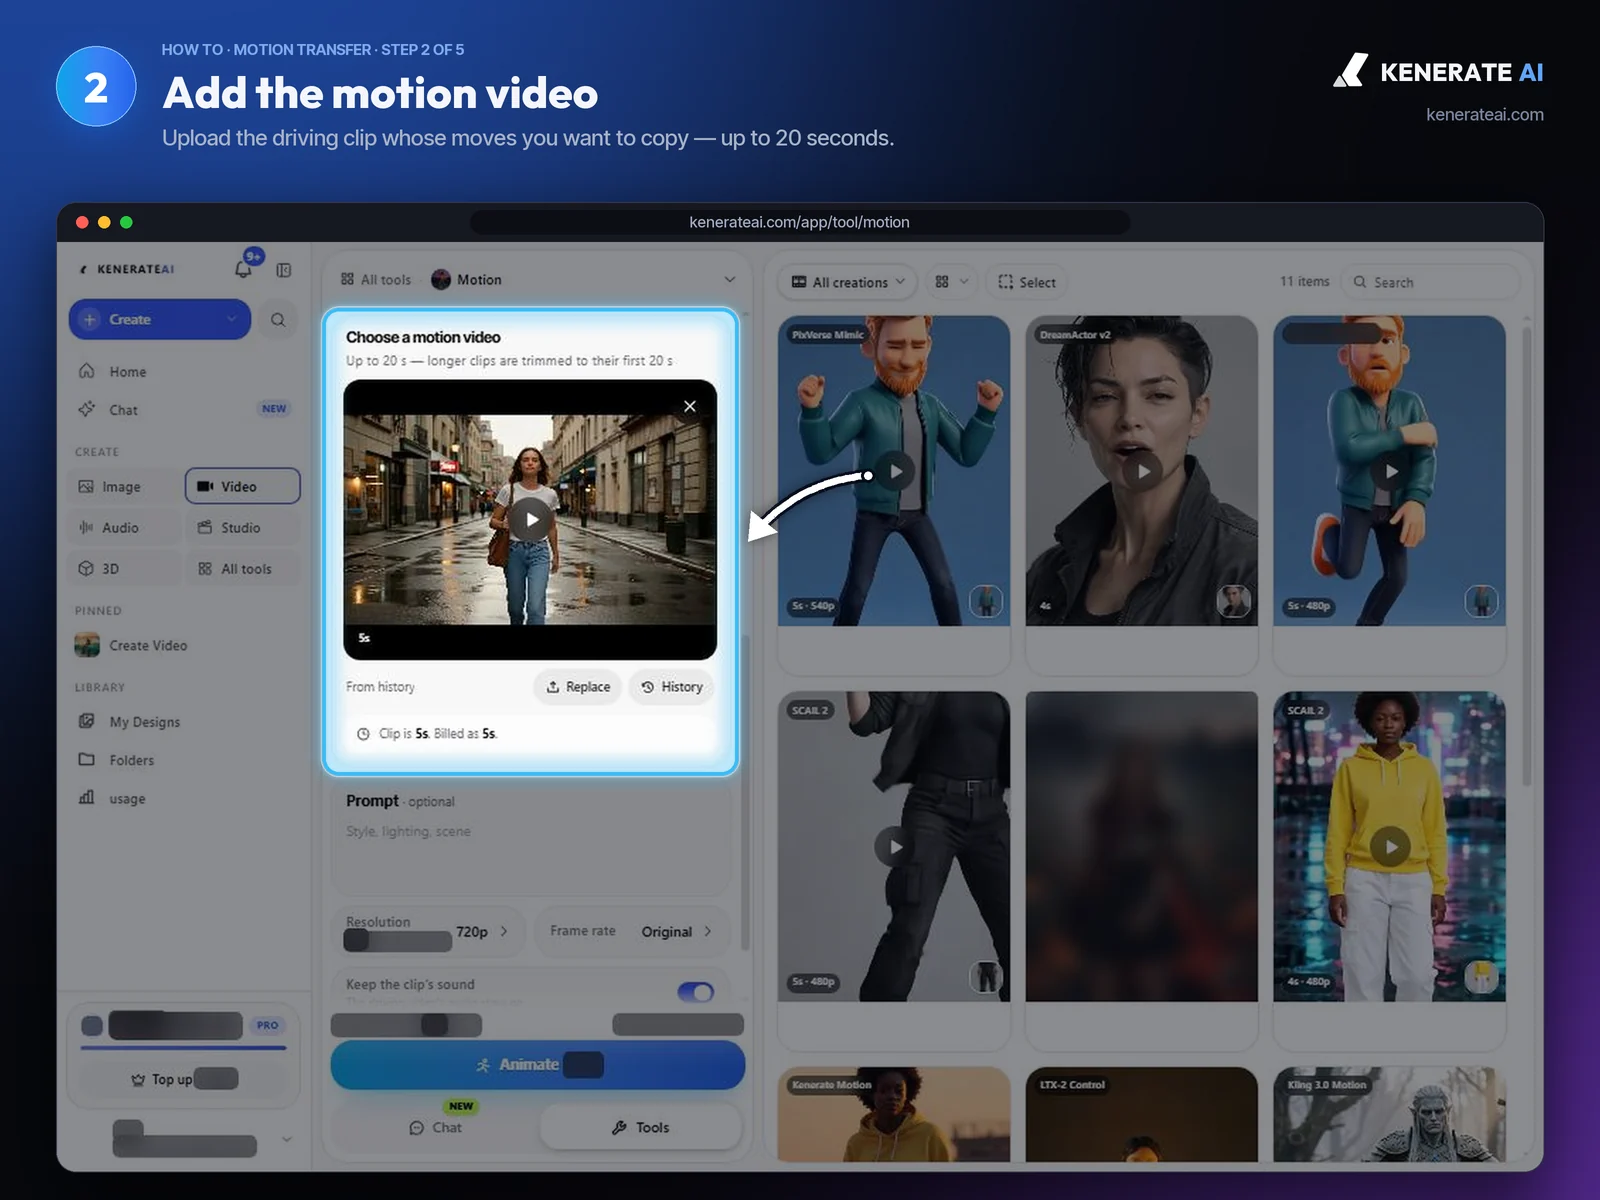
Task: Select the Video create option
Action: [x=243, y=486]
